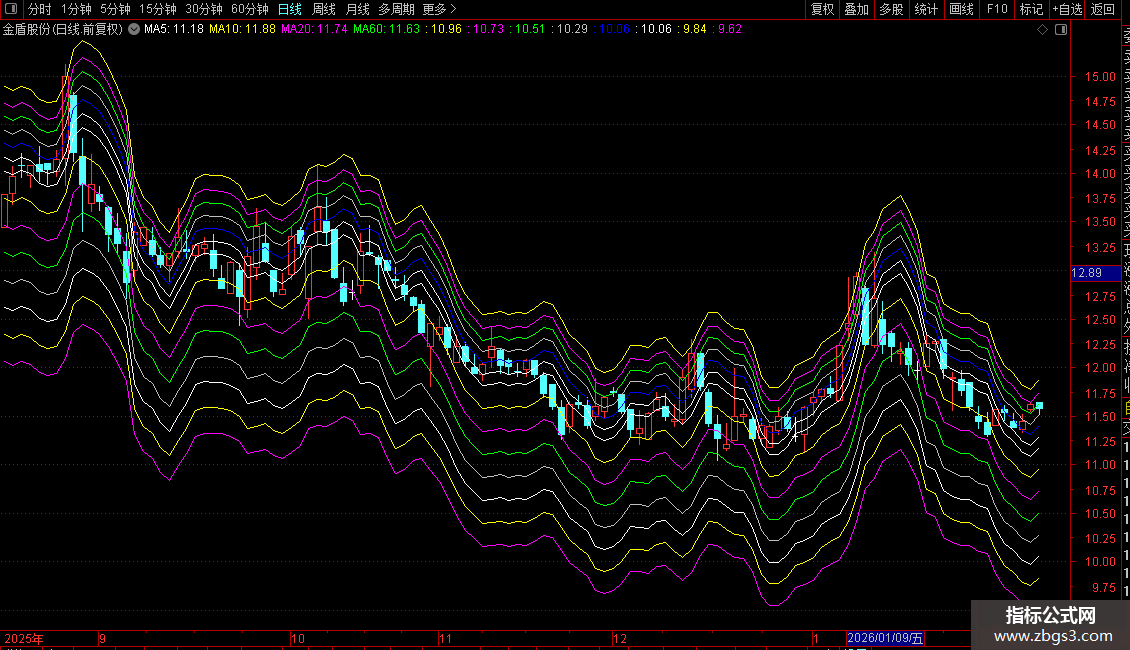Click the 复权 adjustment button
This screenshot has width=1130, height=650.
[x=822, y=10]
